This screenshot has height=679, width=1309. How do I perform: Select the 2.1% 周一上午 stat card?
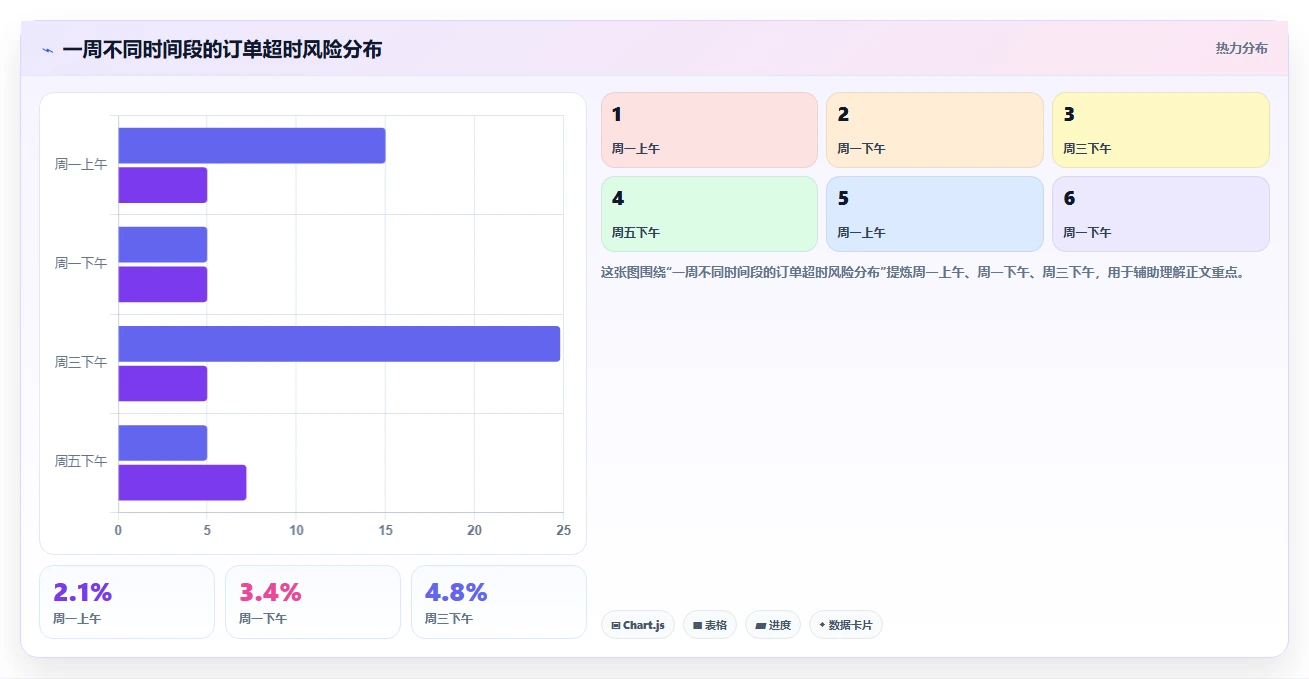tap(127, 602)
